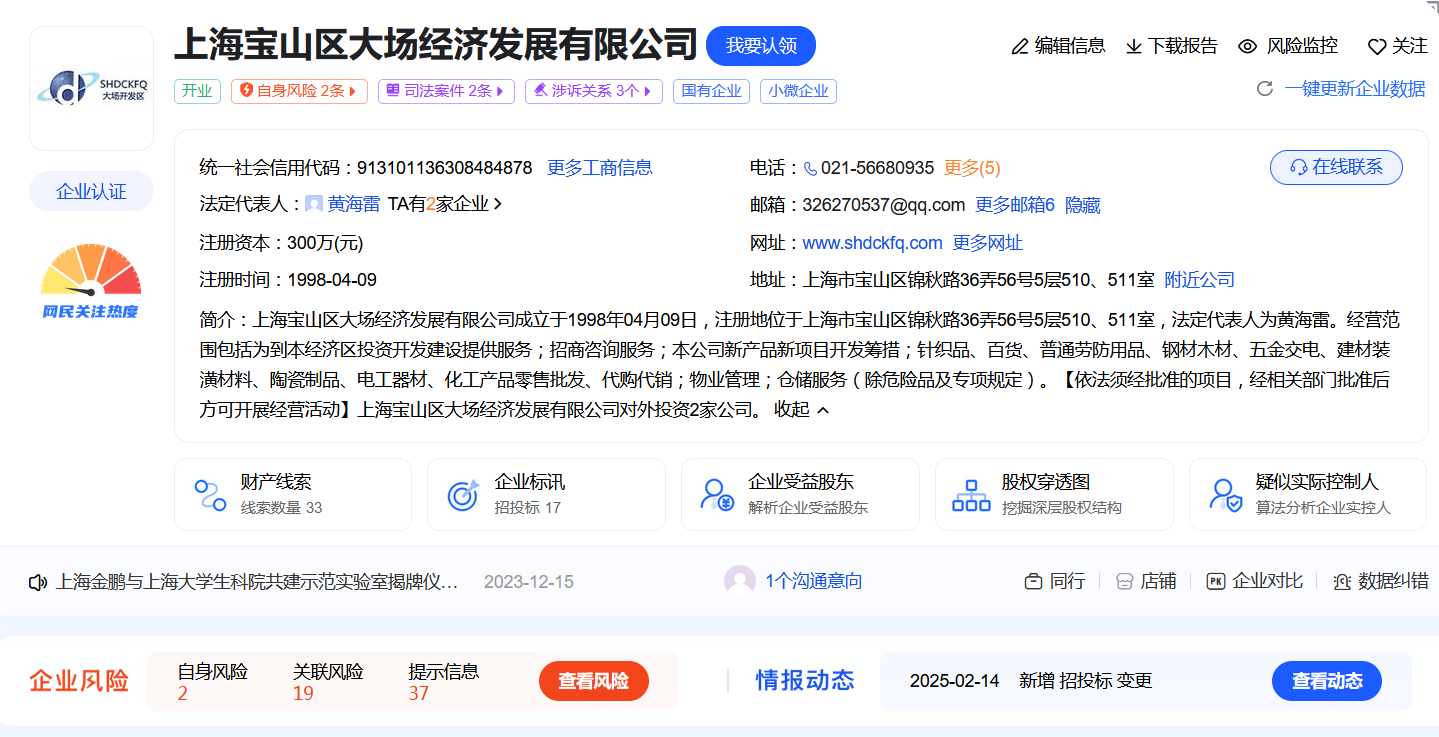This screenshot has width=1439, height=737.
Task: Expand the 自身风险 2条 tag
Action: (x=299, y=91)
